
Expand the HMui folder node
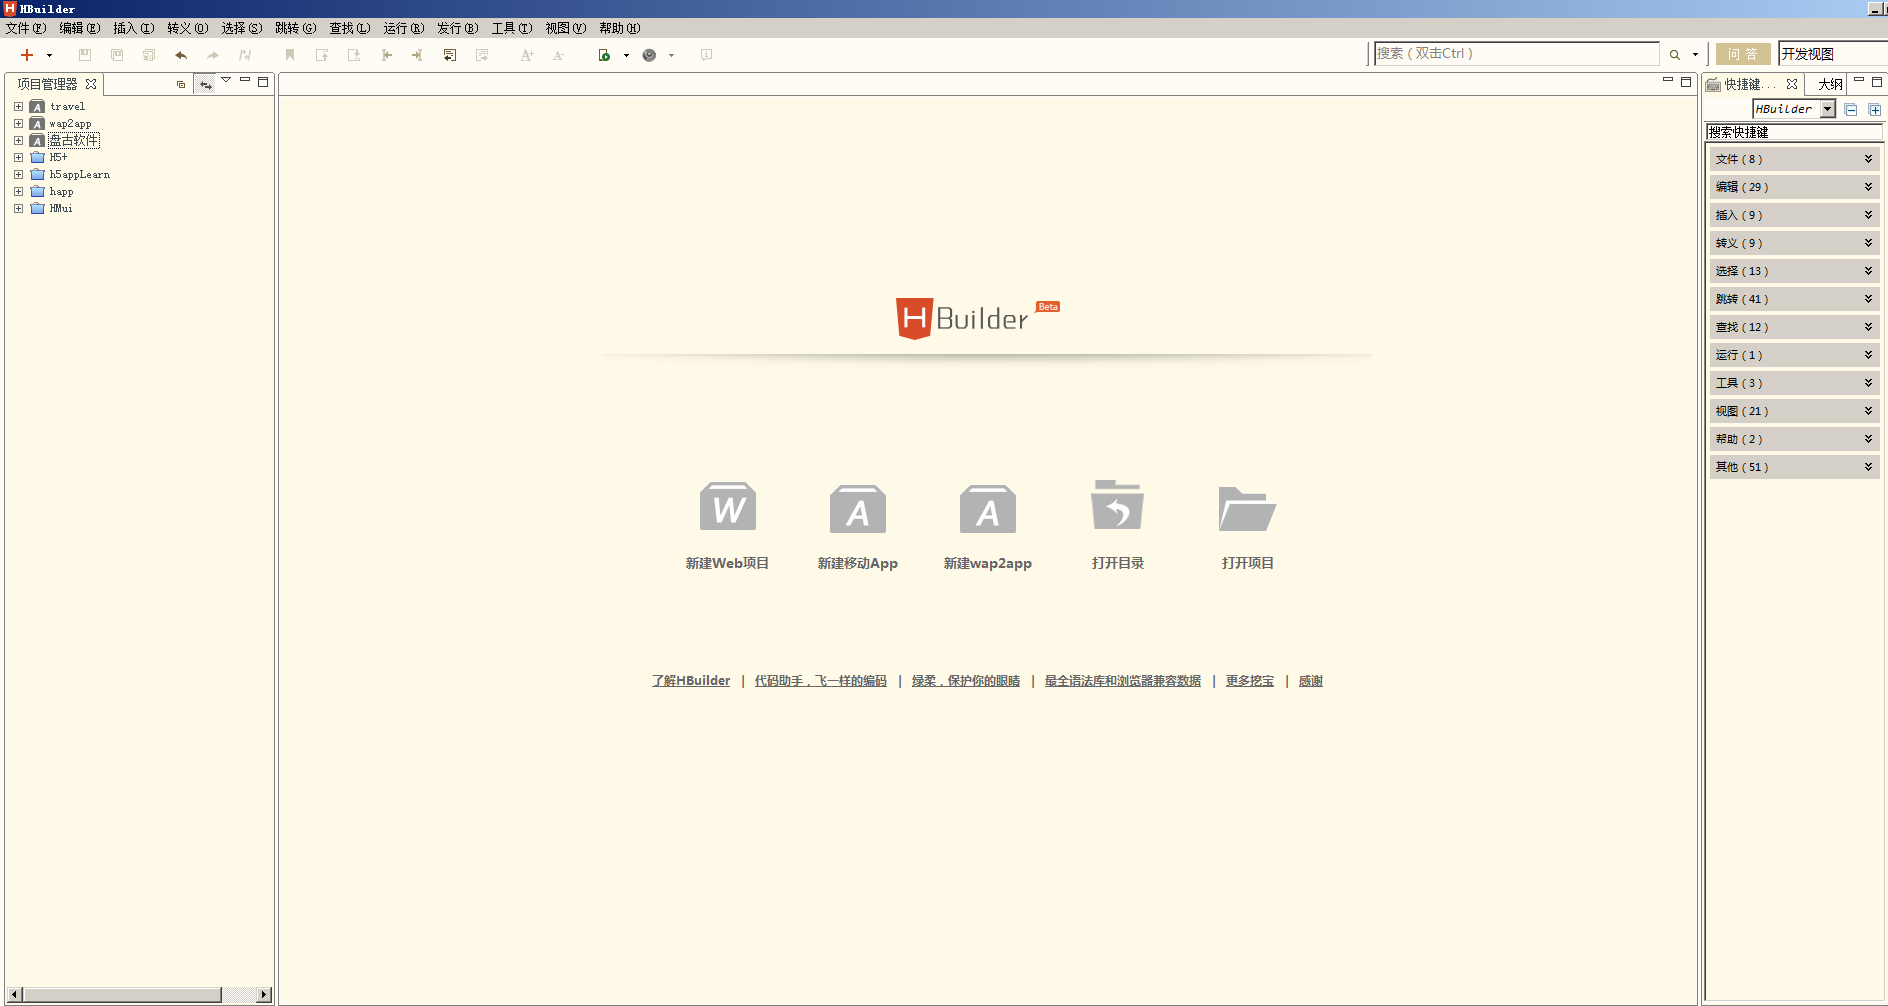point(18,208)
